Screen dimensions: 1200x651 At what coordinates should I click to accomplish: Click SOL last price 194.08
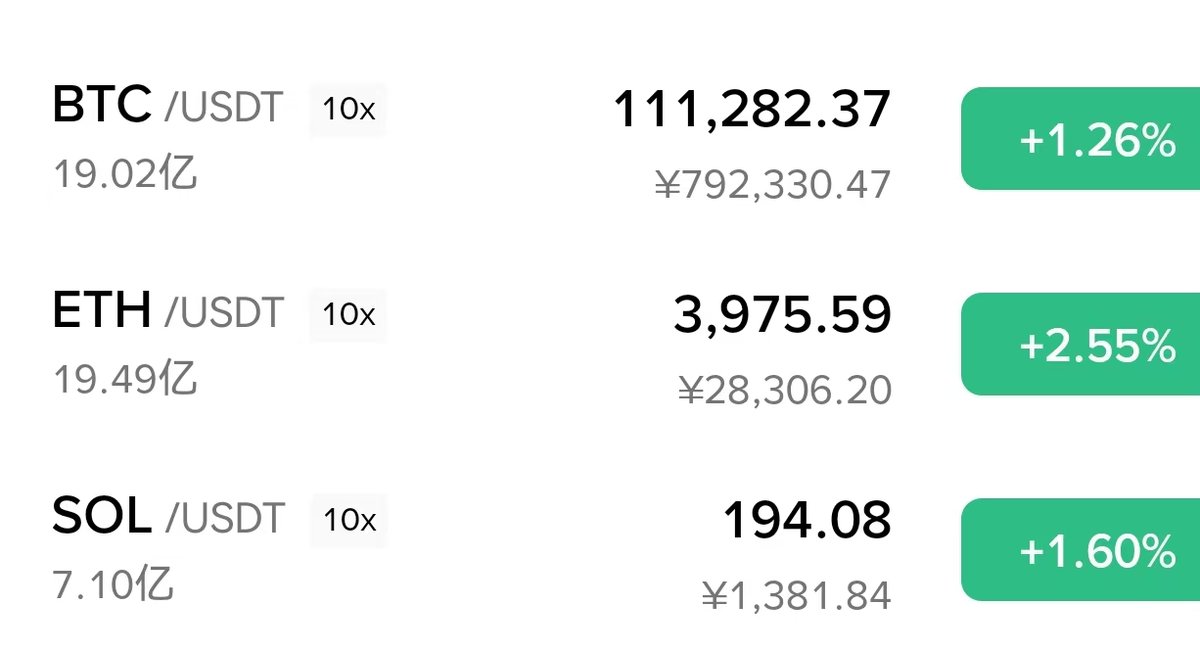click(x=806, y=520)
